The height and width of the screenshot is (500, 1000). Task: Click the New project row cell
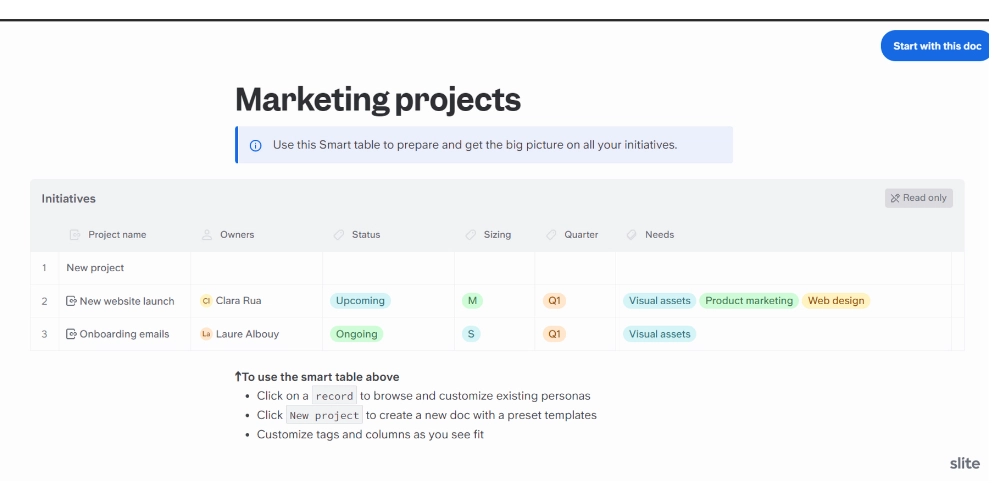coord(95,268)
